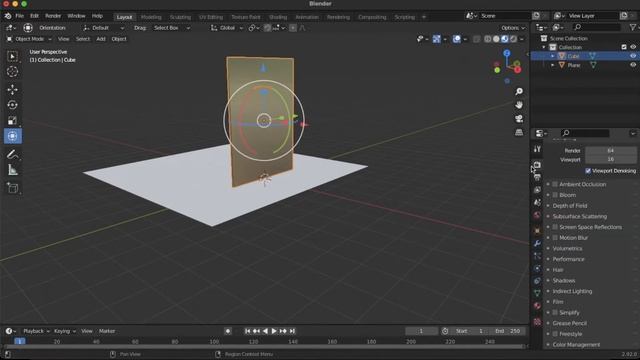Switch the perspective/orthographic grid icon
Viewport: 640px width, 360px height.
click(519, 132)
